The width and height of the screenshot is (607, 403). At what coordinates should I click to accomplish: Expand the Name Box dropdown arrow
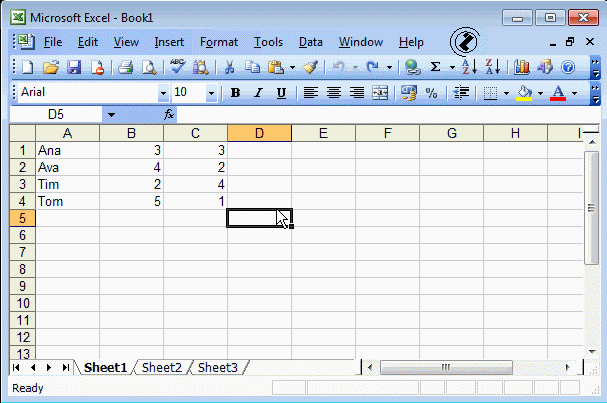pos(110,115)
